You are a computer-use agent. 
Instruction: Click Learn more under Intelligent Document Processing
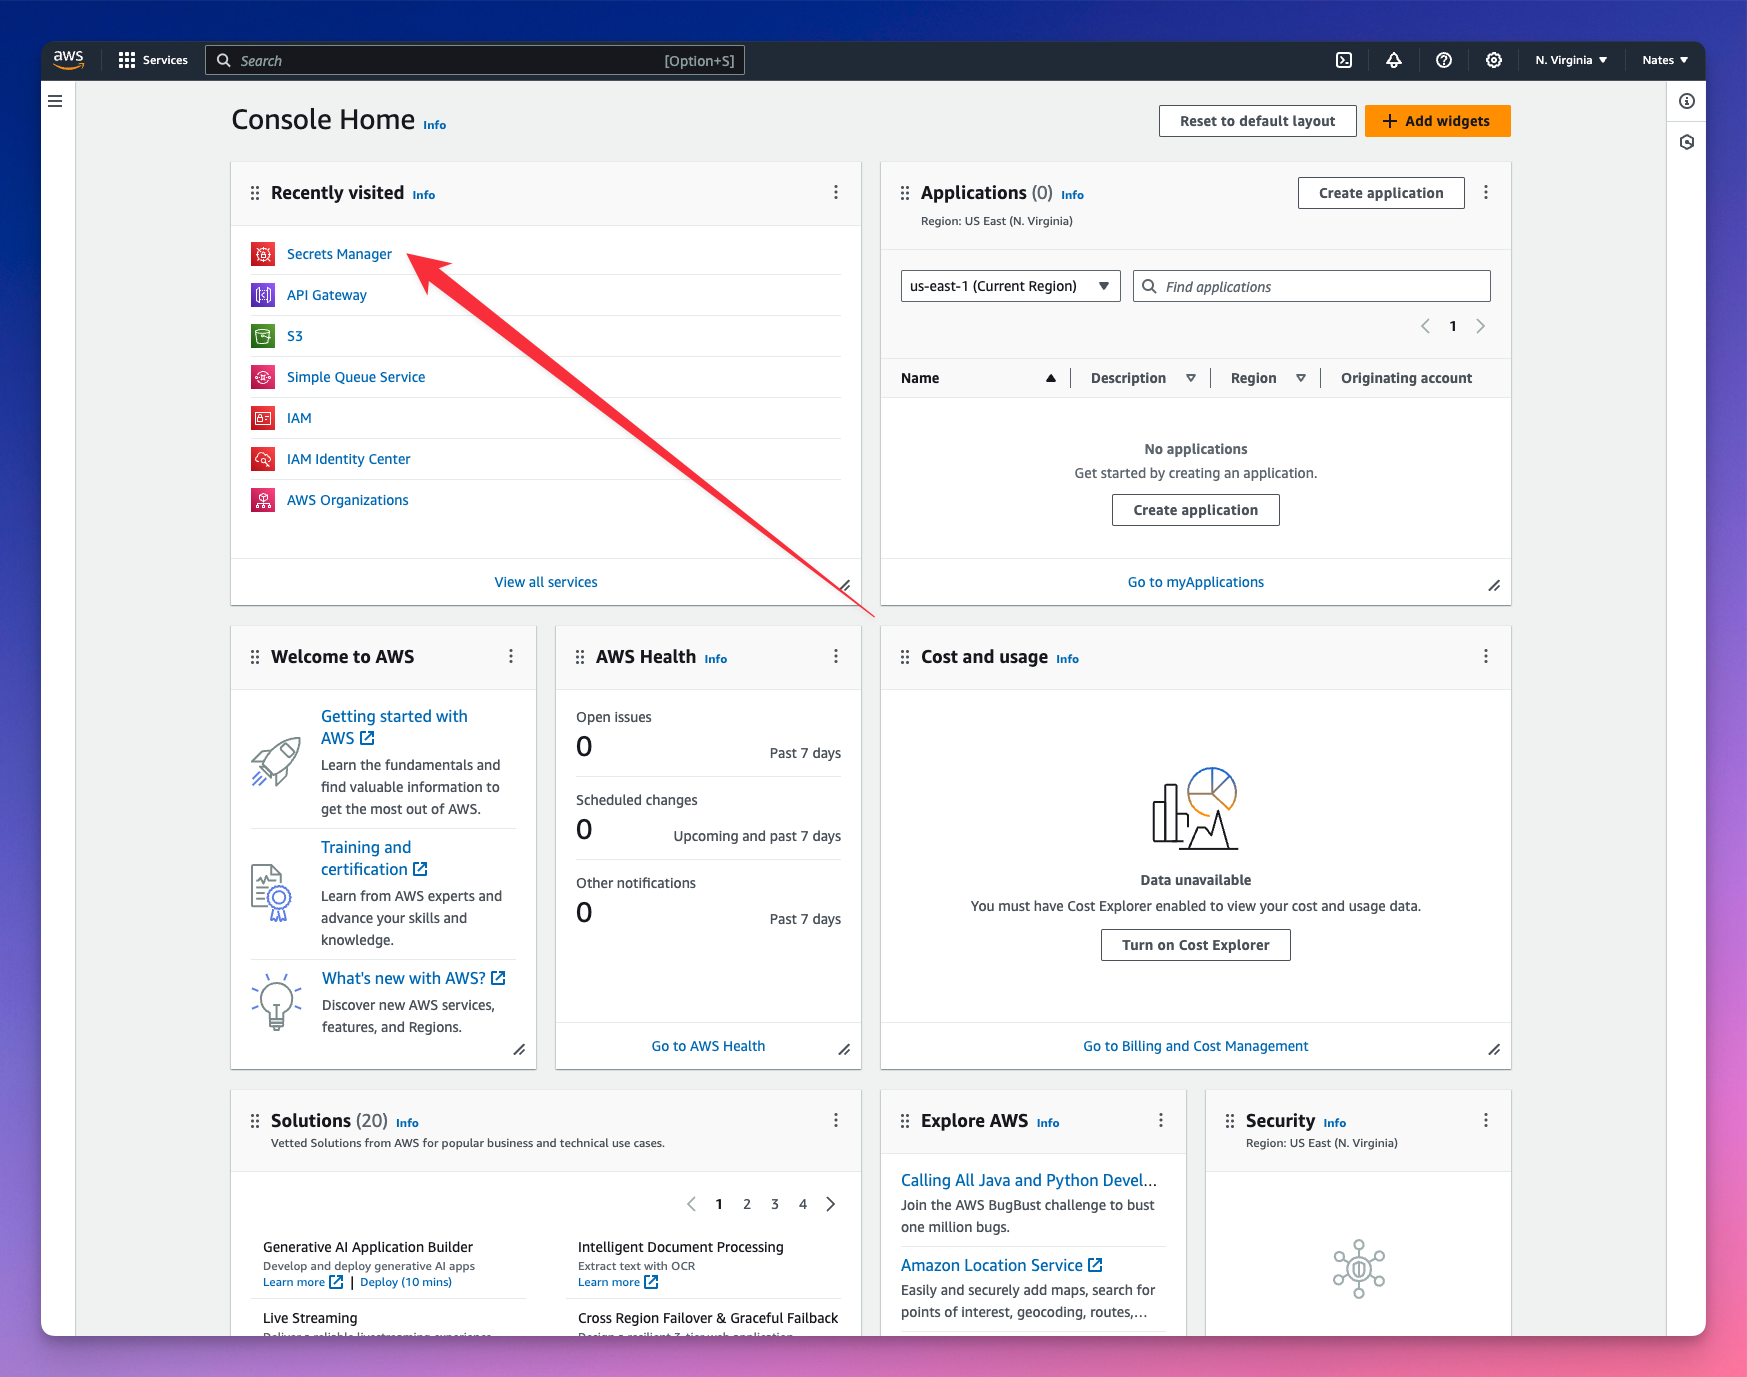pos(618,1282)
